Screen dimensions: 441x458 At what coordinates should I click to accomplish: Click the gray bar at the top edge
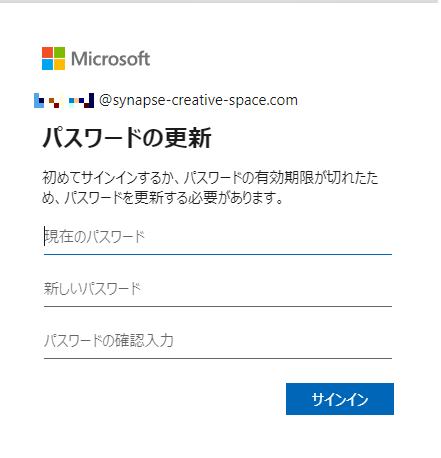219,1
